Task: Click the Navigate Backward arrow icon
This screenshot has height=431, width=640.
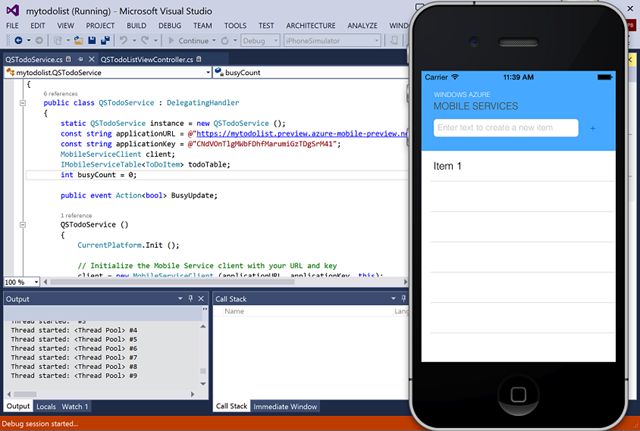Action: pos(18,40)
